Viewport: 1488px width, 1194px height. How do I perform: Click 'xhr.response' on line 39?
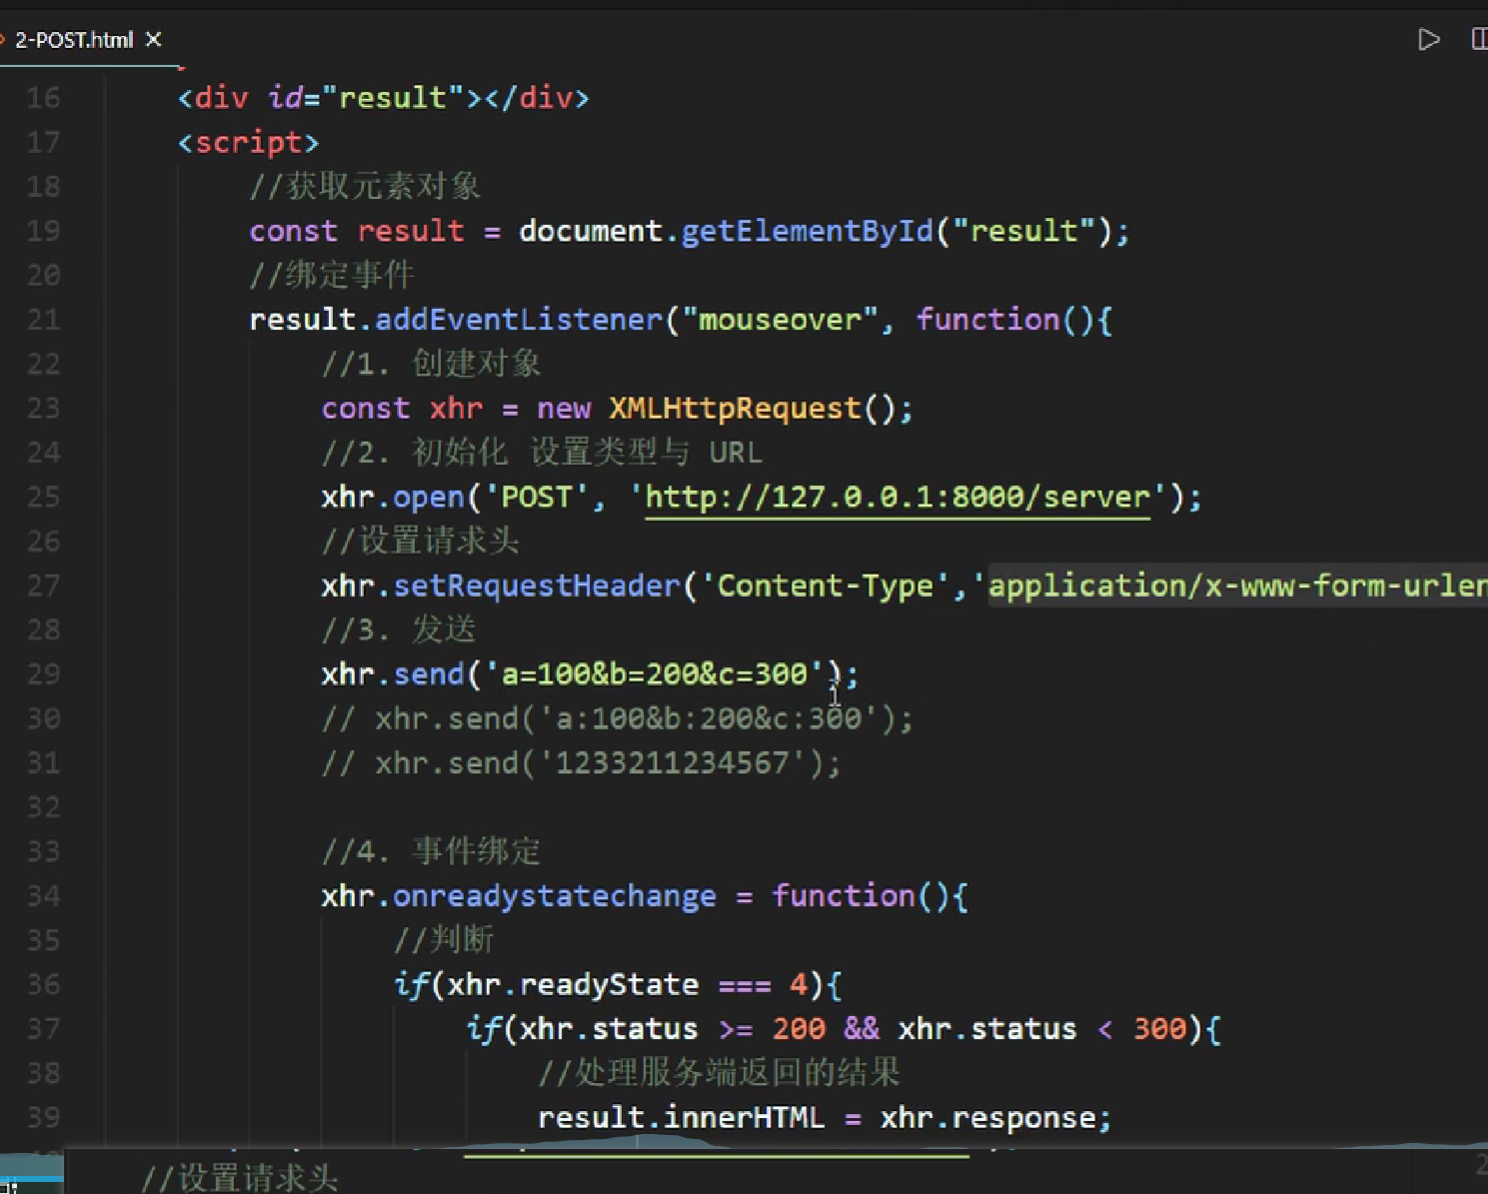988,1117
